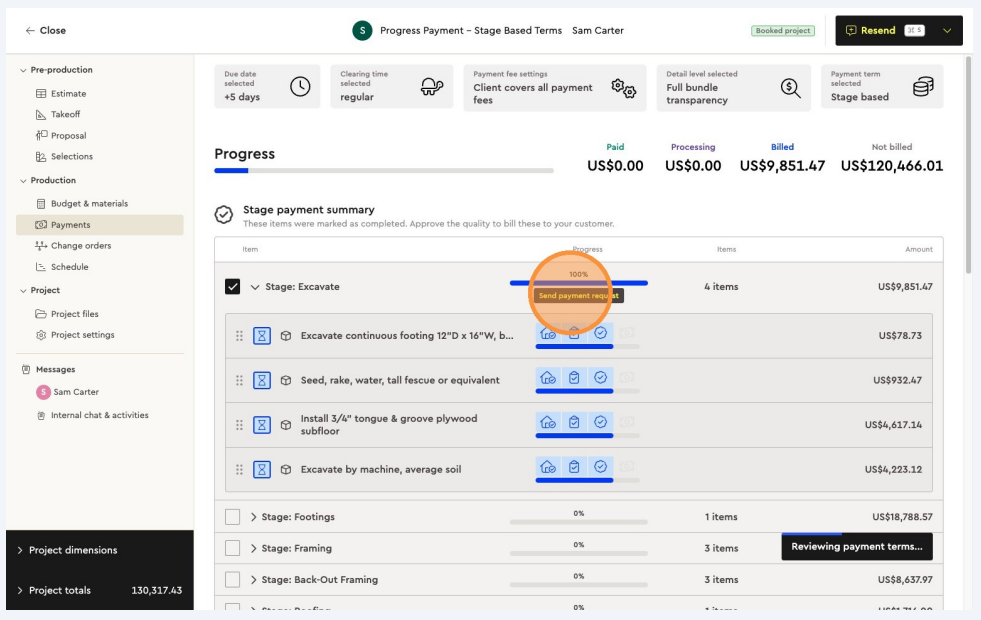Uncheck the Stage: Excavate checkbox
Image resolution: width=981 pixels, height=620 pixels.
click(x=233, y=287)
